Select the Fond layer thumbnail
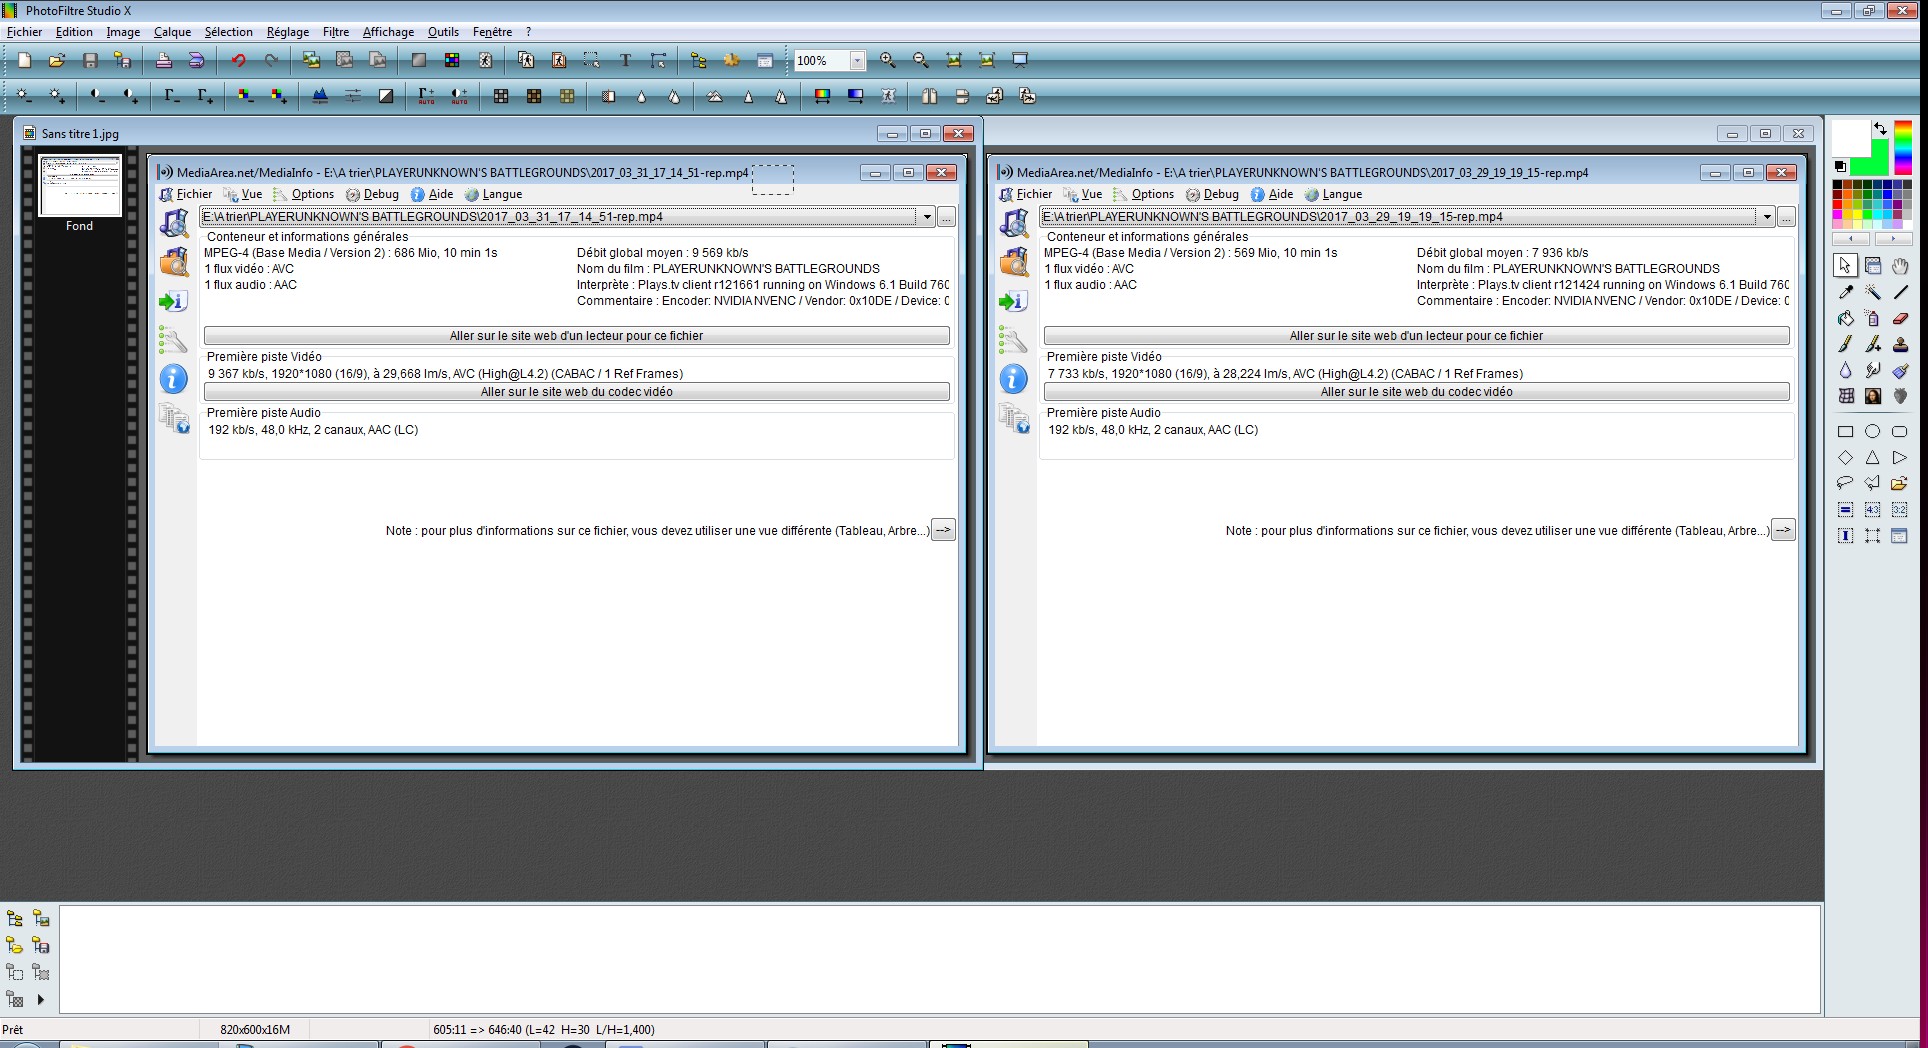 click(x=80, y=185)
